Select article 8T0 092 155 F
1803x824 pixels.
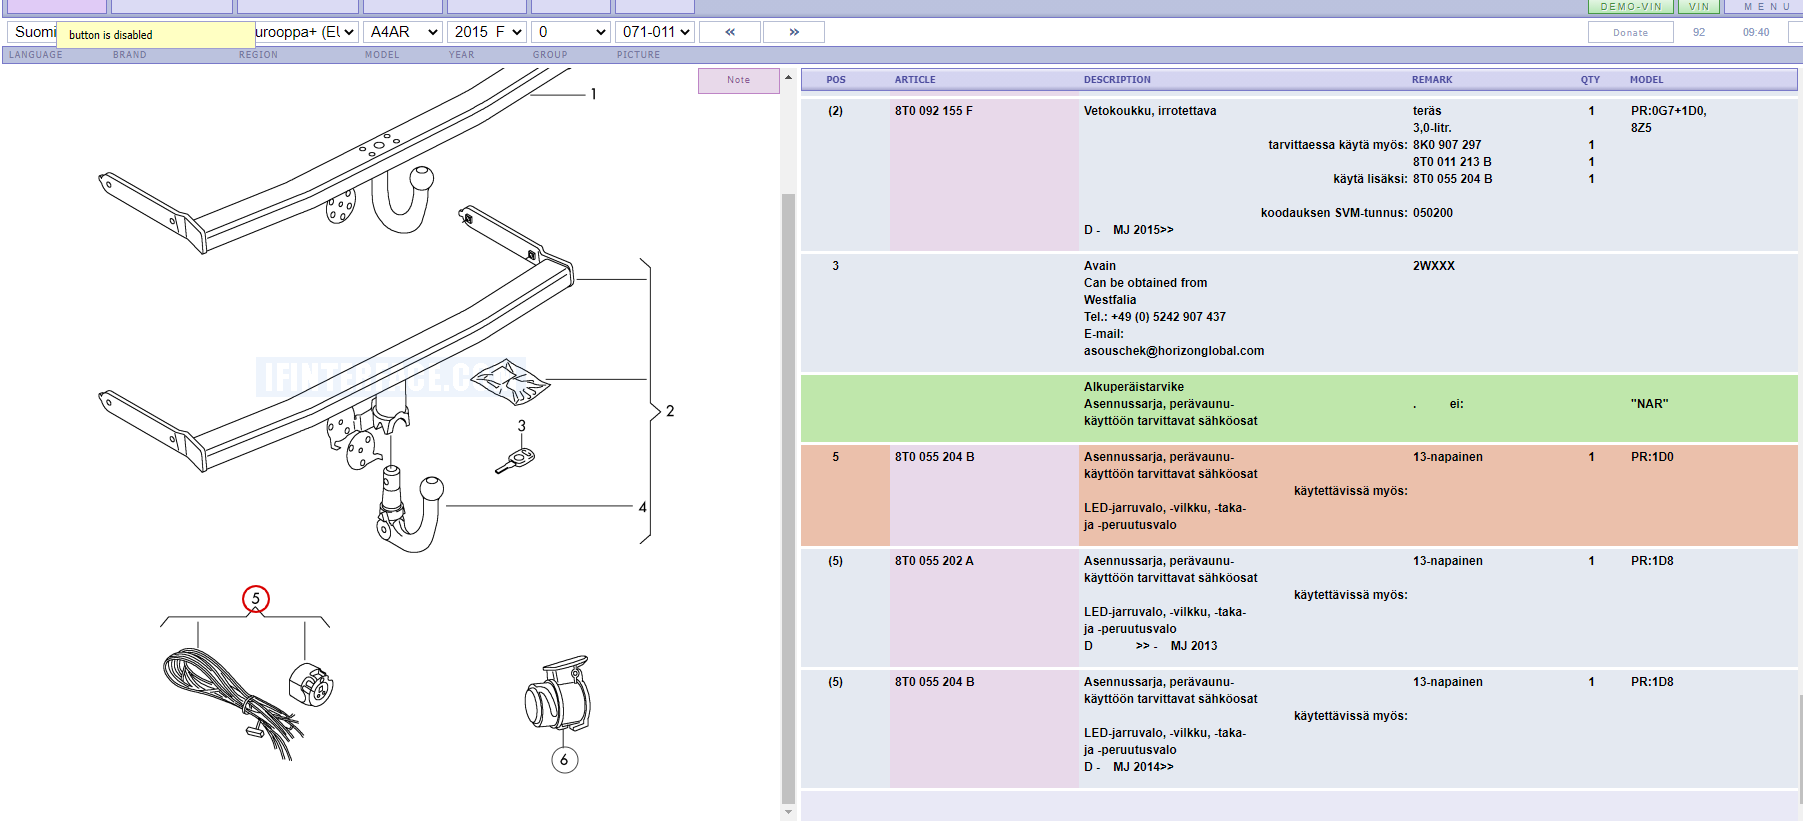pyautogui.click(x=933, y=111)
